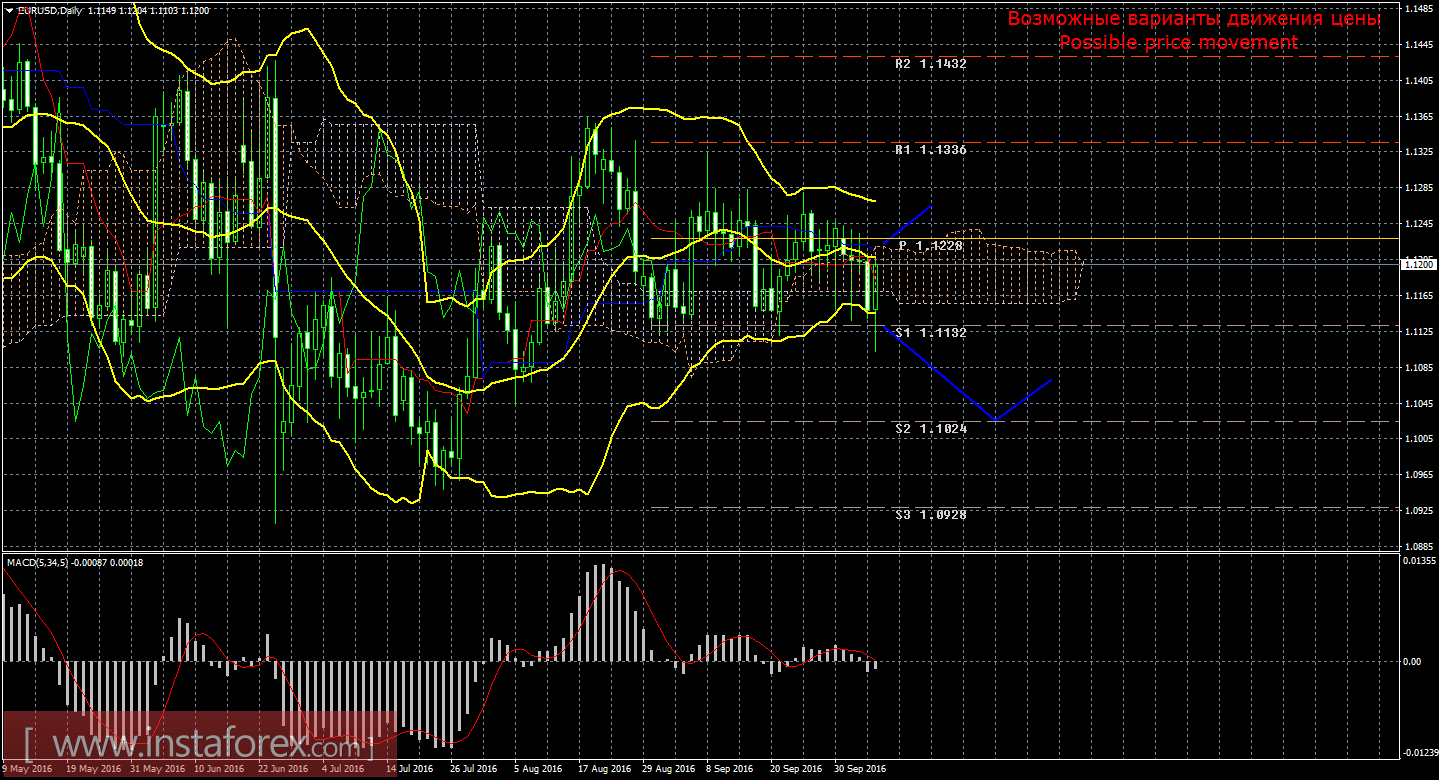Image resolution: width=1439 pixels, height=780 pixels.
Task: Click the 30 Sep 2016 date label
Action: point(861,770)
